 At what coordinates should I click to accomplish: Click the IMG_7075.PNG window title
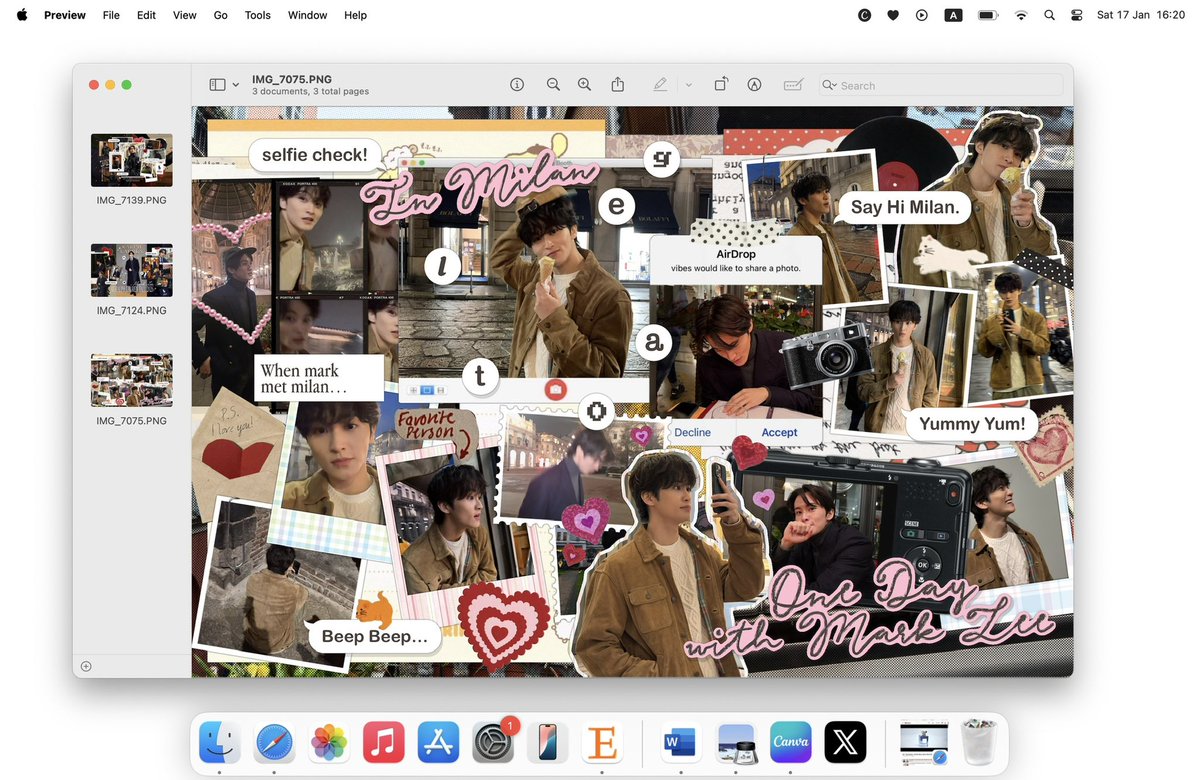click(x=292, y=79)
